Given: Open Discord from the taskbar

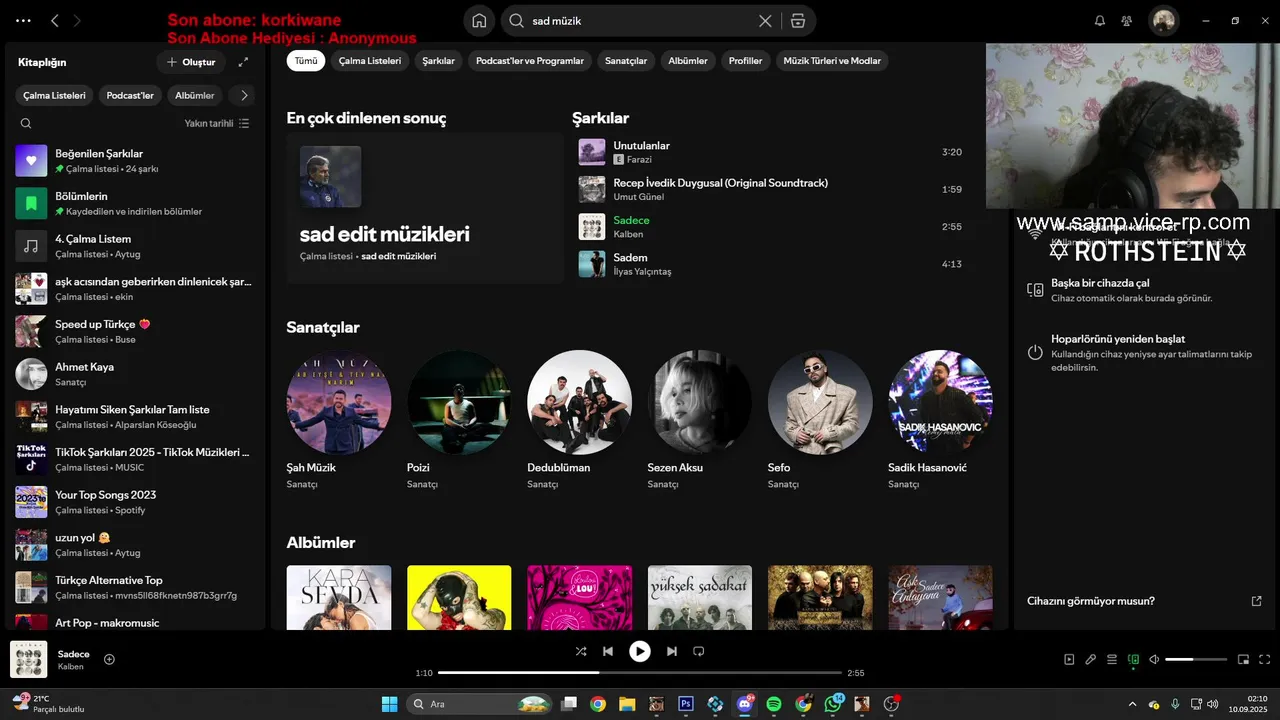Looking at the screenshot, I should [x=745, y=704].
